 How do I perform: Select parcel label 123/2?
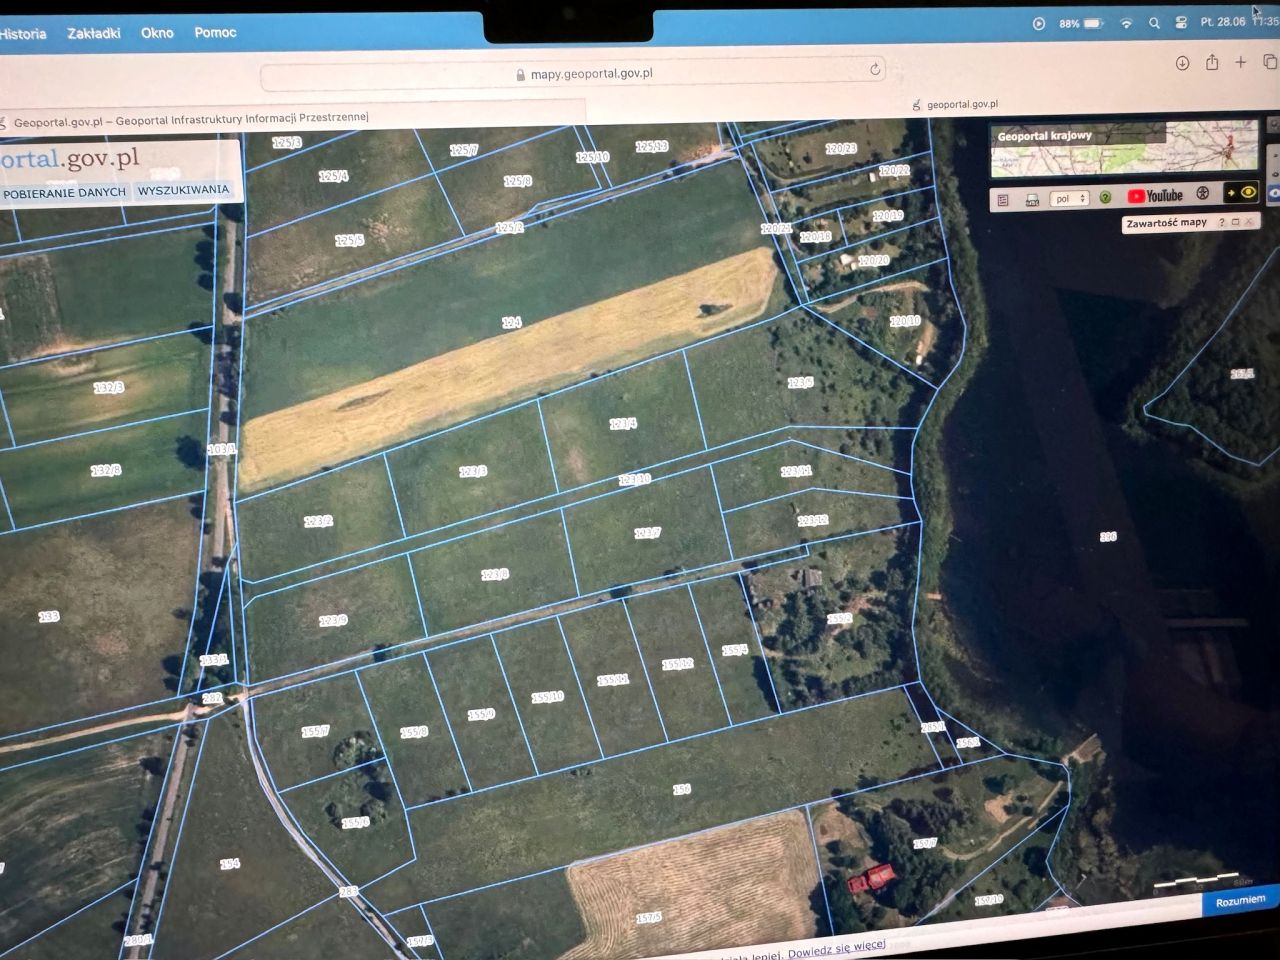318,521
